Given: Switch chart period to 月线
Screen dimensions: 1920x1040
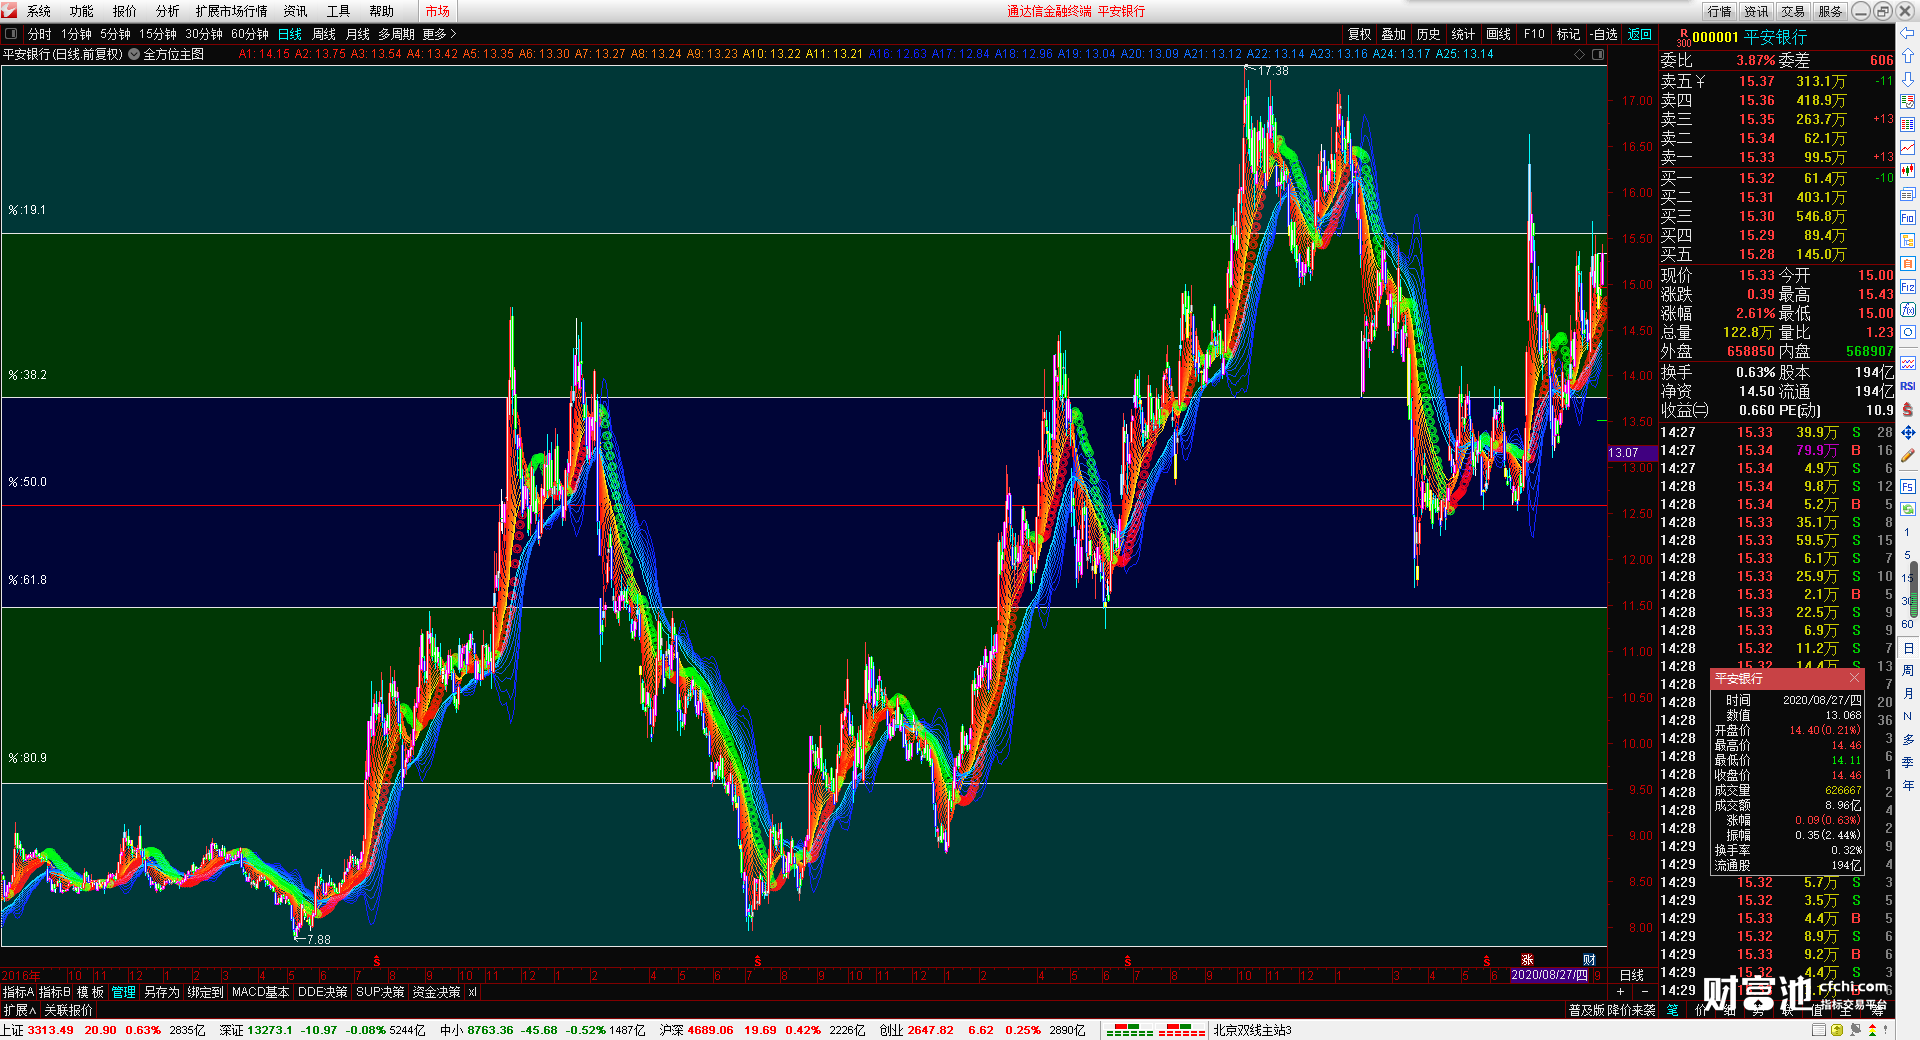Looking at the screenshot, I should (x=358, y=34).
